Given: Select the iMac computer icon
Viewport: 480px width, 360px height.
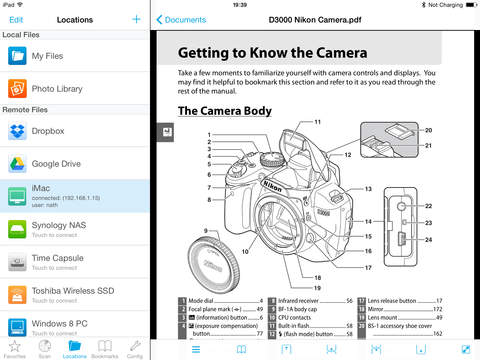Looking at the screenshot, I should point(17,196).
